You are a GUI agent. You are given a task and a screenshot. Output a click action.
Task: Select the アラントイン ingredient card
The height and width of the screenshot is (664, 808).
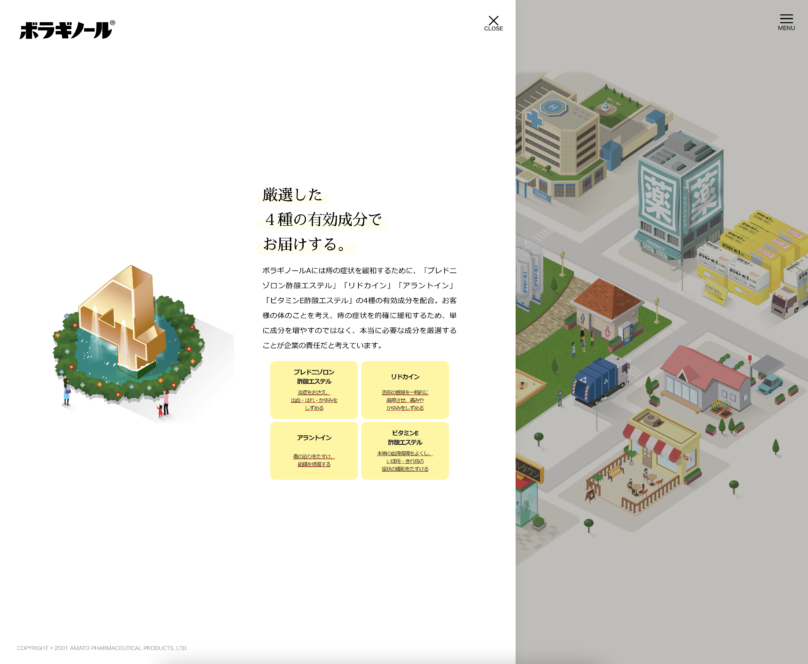pyautogui.click(x=314, y=451)
